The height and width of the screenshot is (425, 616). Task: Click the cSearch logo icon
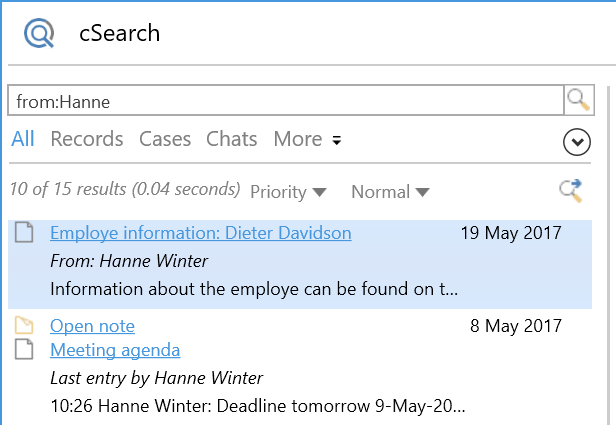pos(40,33)
